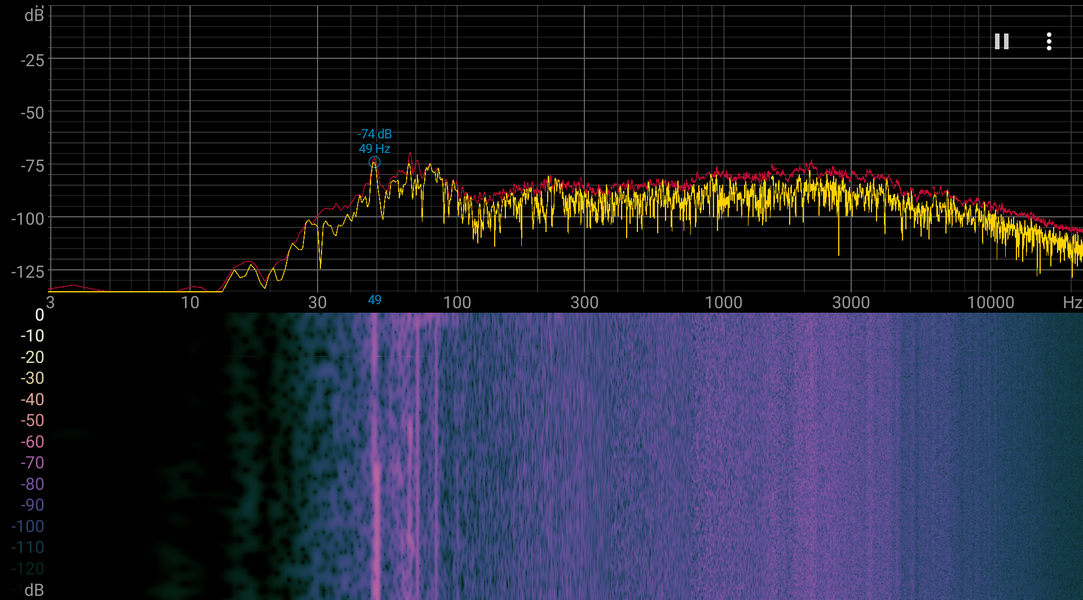Click the '30' Hz frequency axis label
This screenshot has width=1083, height=600.
pyautogui.click(x=317, y=302)
